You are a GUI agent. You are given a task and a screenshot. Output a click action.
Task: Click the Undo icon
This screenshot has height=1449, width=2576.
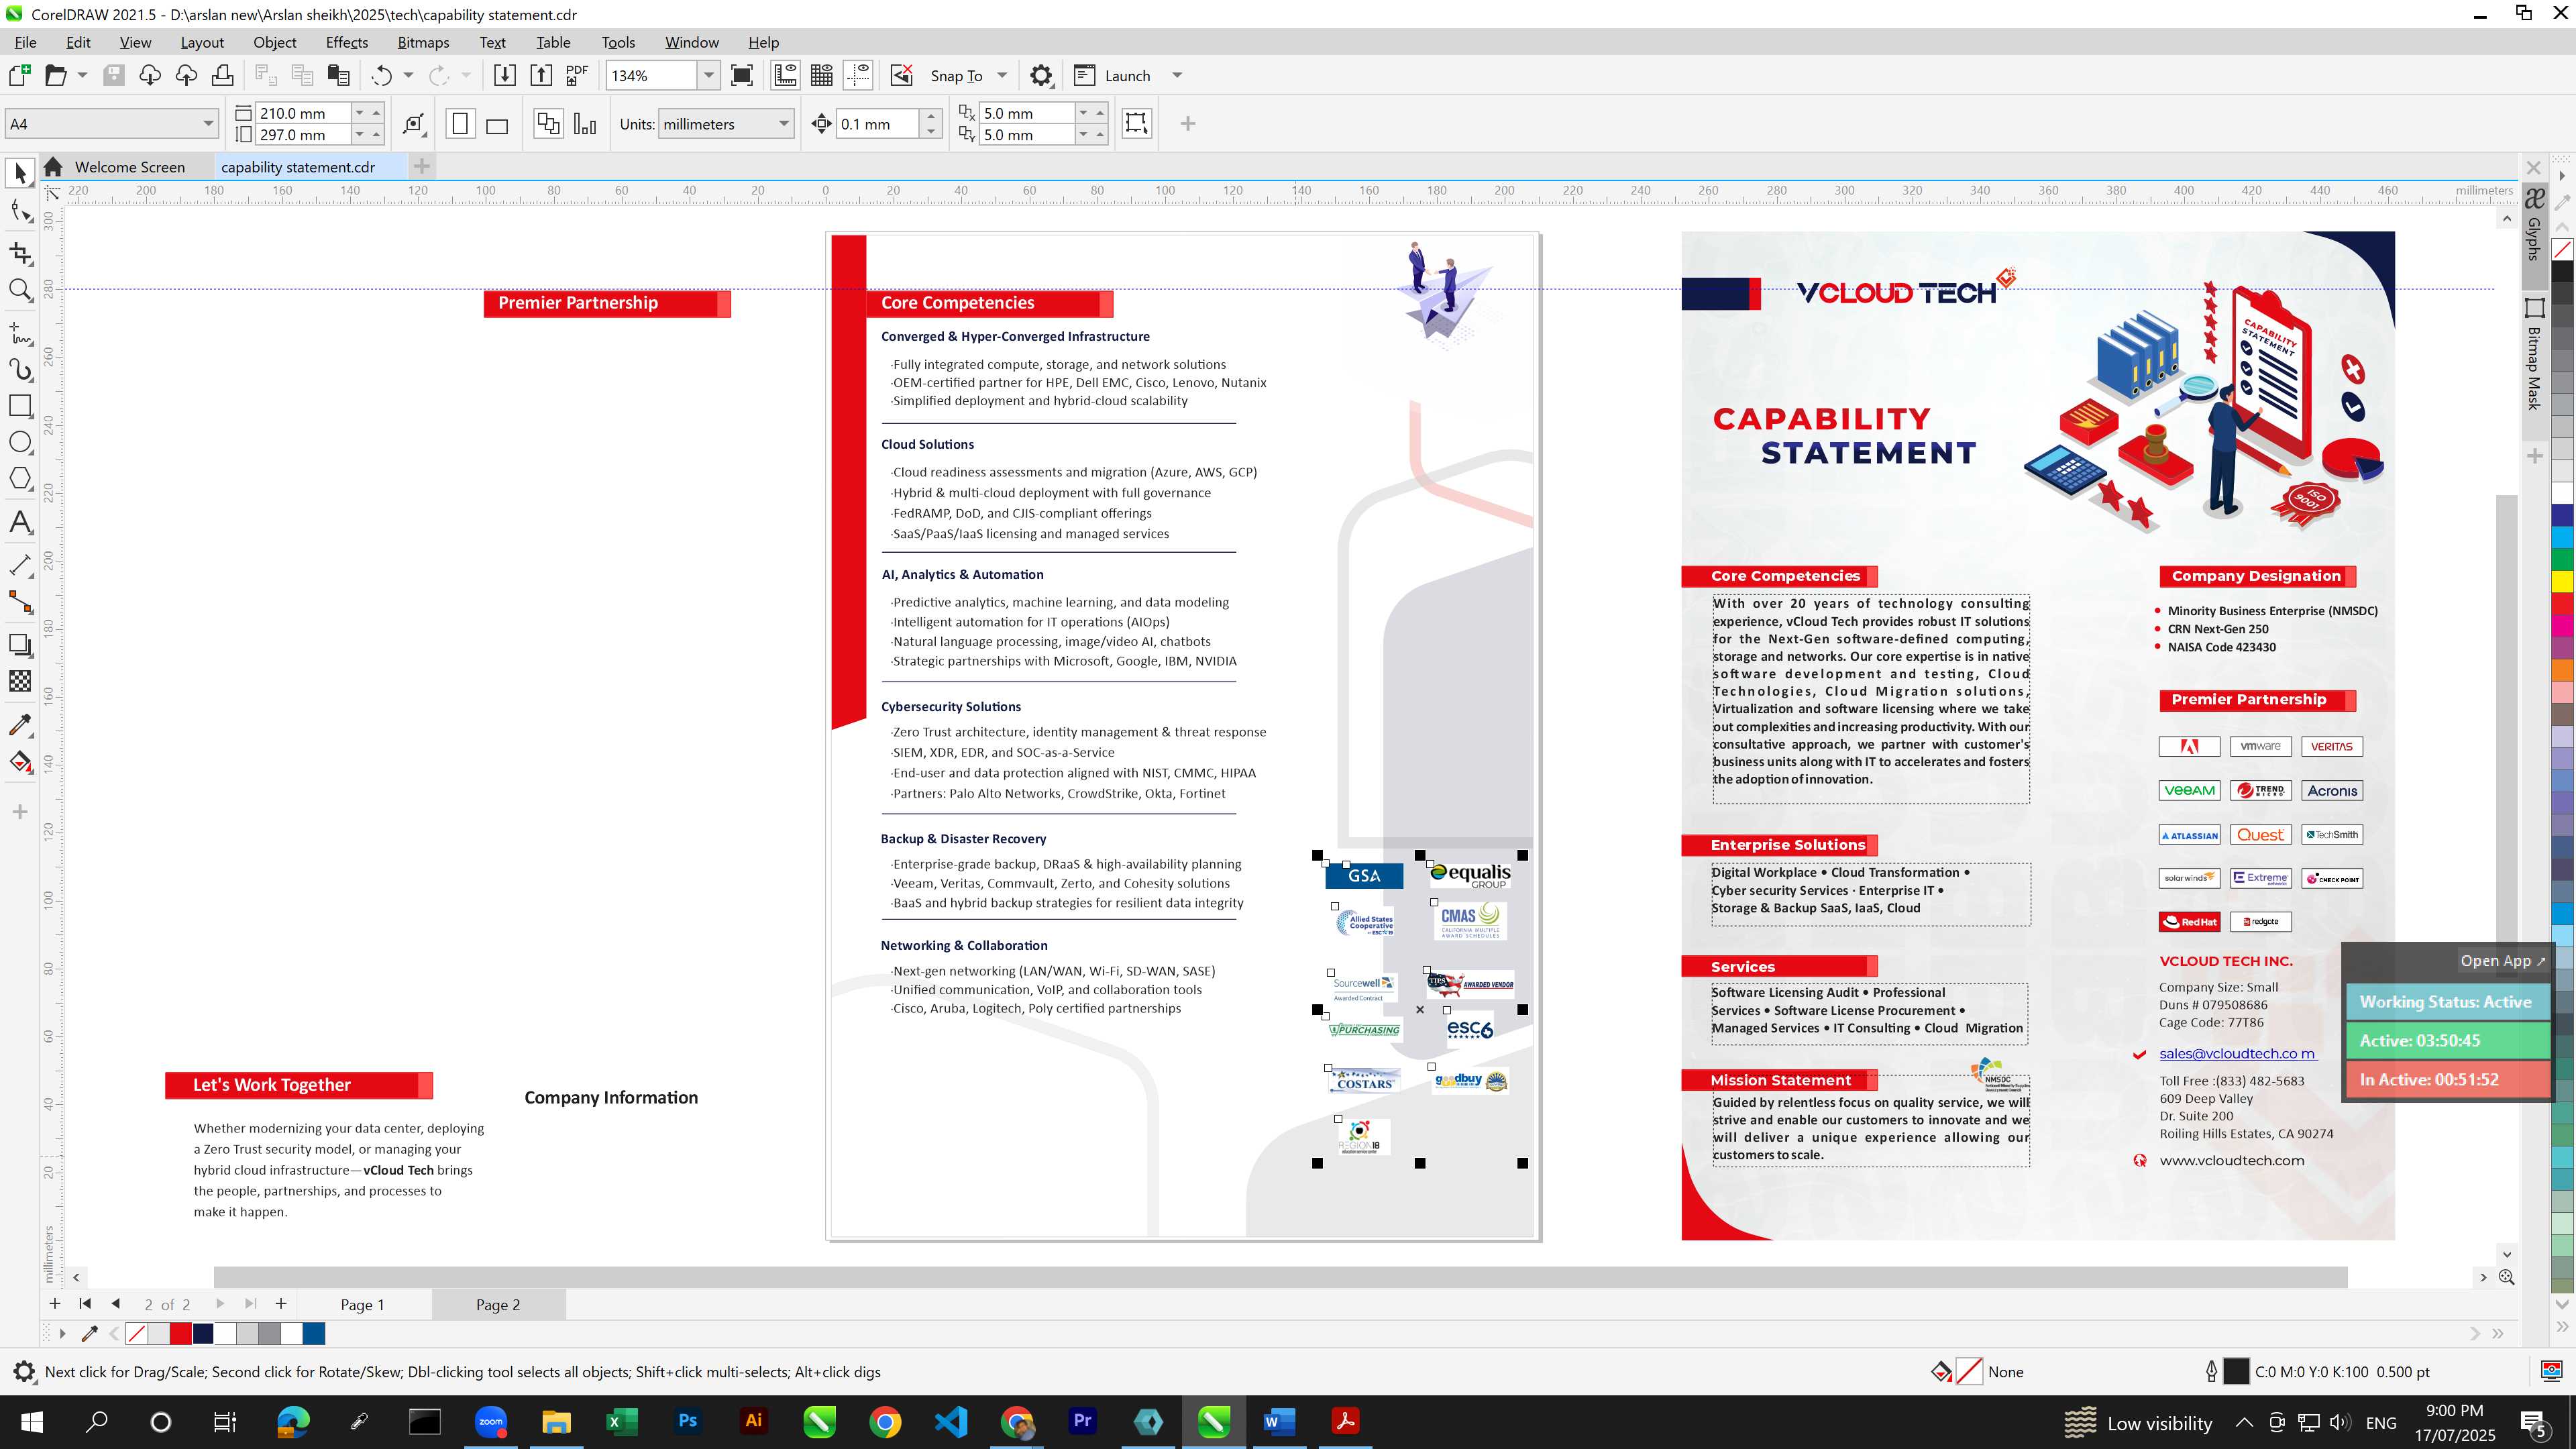point(382,75)
